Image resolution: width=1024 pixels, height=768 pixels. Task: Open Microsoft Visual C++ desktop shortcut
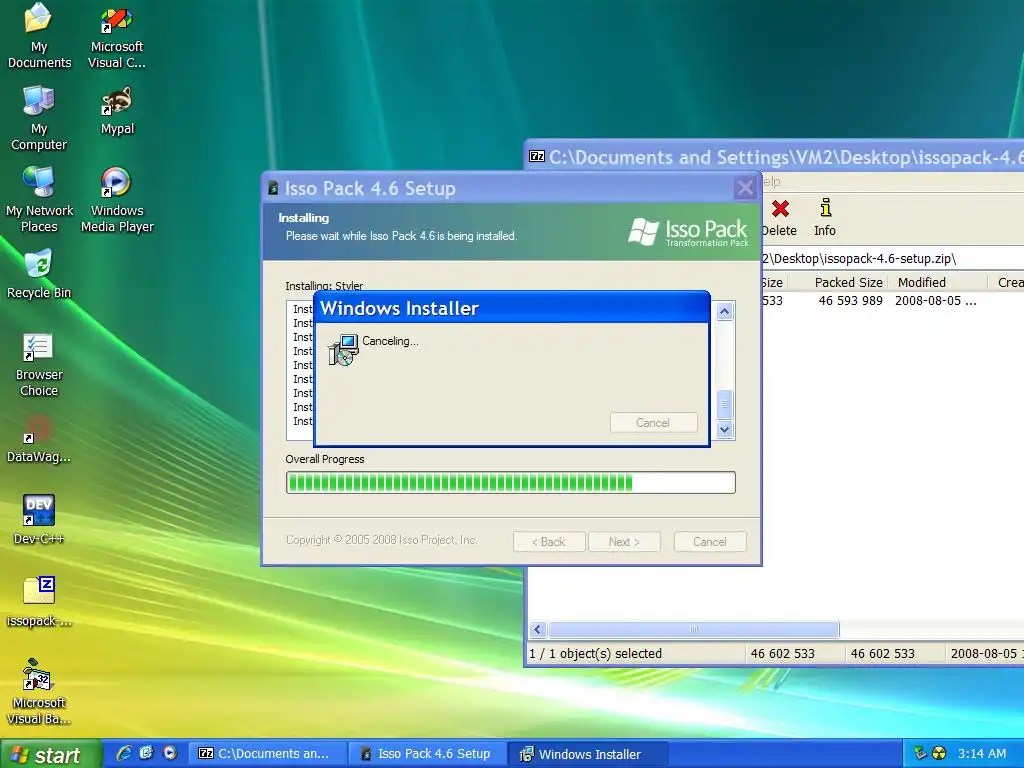point(117,38)
